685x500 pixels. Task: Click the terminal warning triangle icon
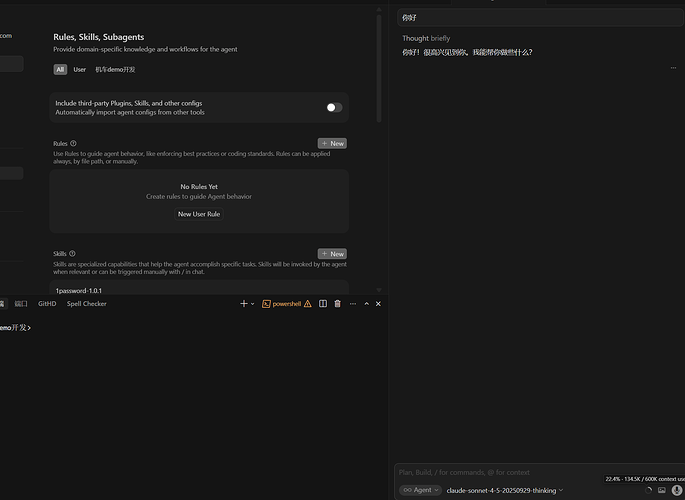(x=308, y=304)
